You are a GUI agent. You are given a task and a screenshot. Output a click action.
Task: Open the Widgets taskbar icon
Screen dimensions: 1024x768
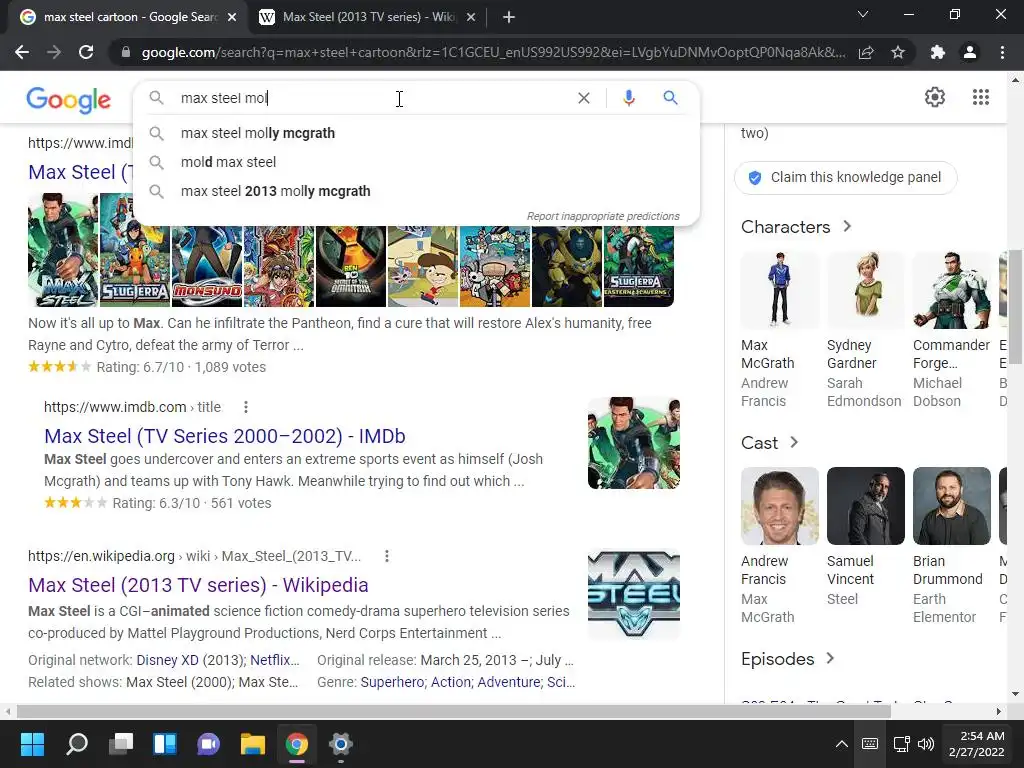165,744
